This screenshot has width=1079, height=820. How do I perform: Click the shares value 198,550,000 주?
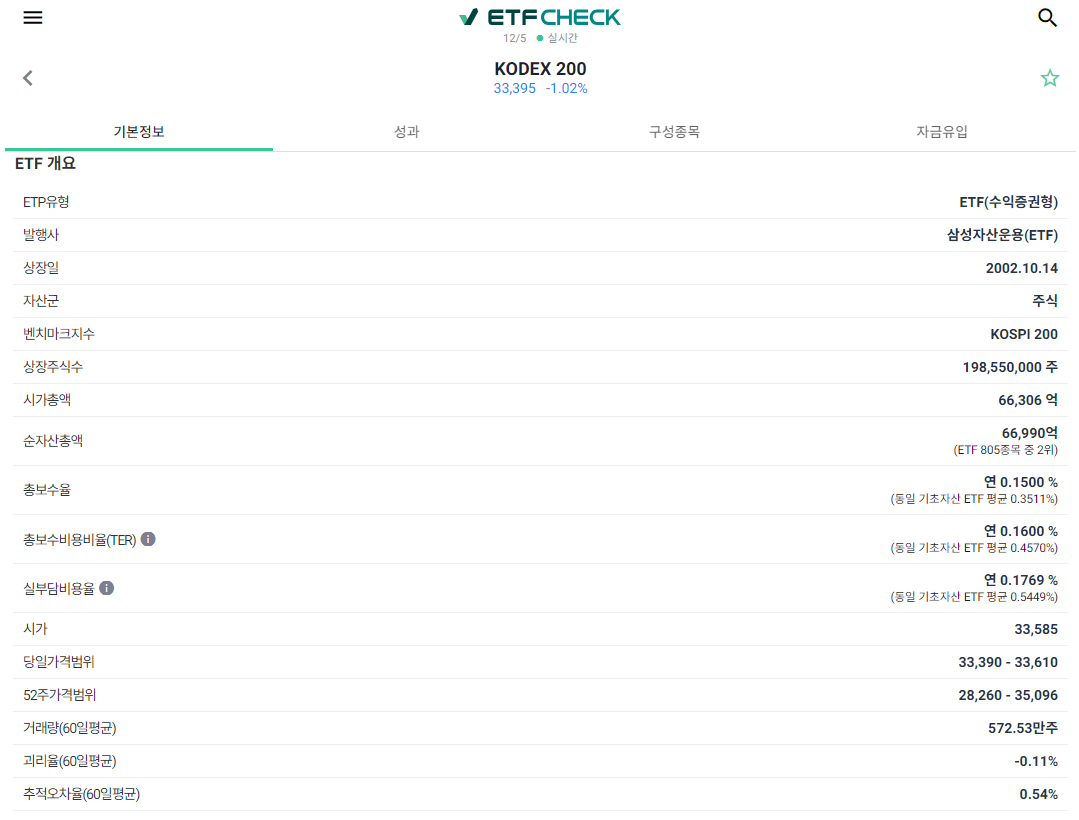tap(1009, 367)
